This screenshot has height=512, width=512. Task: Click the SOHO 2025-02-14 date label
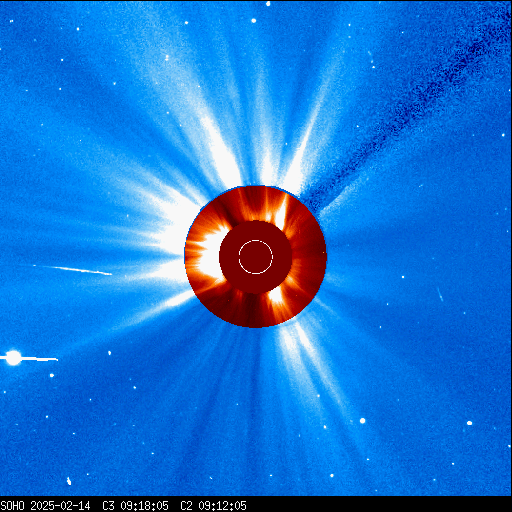click(45, 506)
